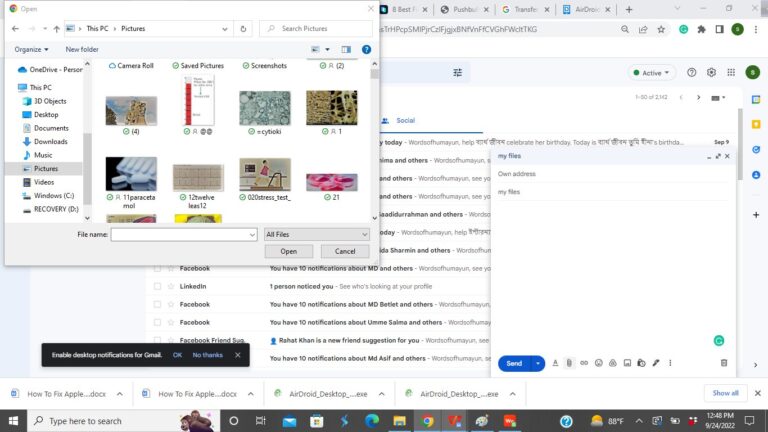Viewport: 768px width, 432px height.
Task: Open Google Keep icon in side panel
Action: [756, 124]
